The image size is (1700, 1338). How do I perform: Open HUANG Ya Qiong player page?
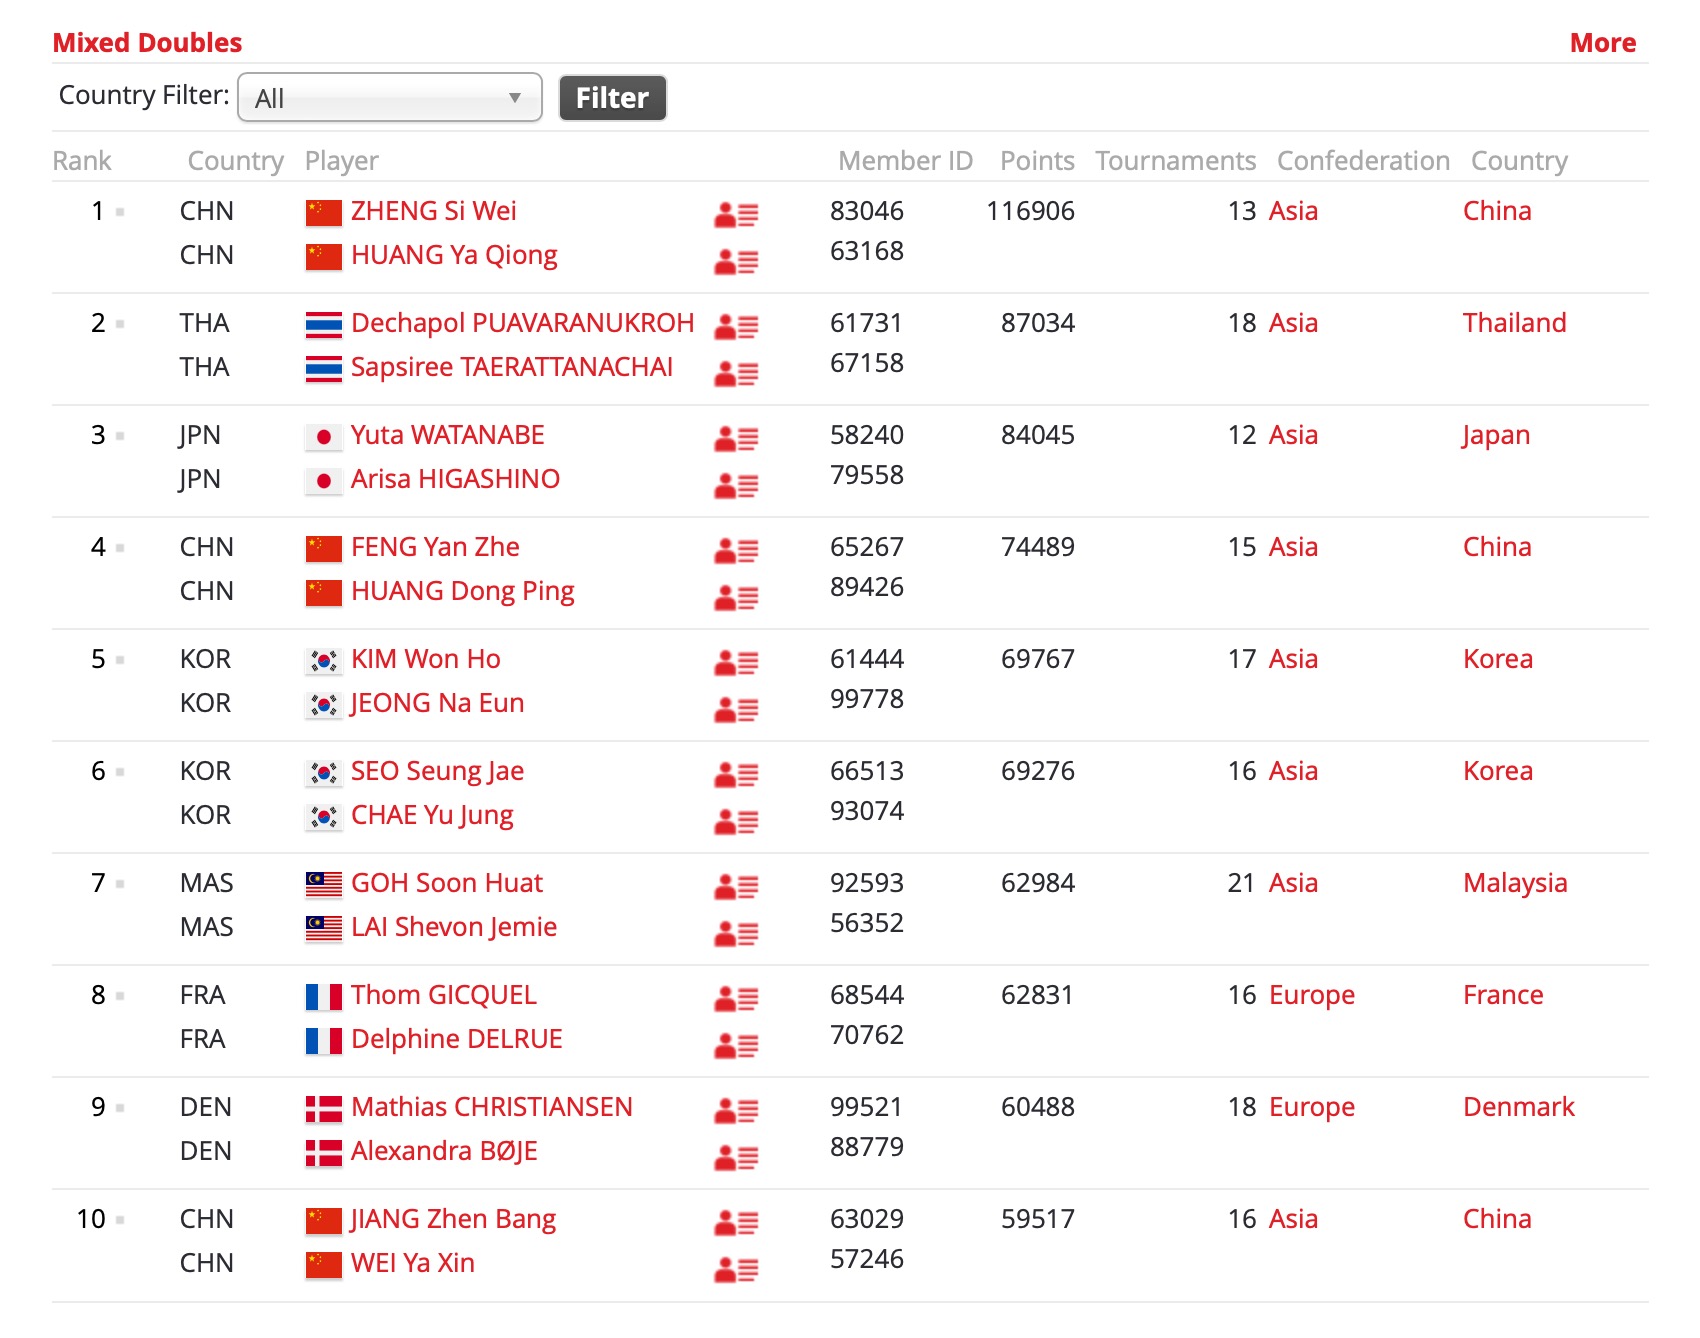coord(454,255)
